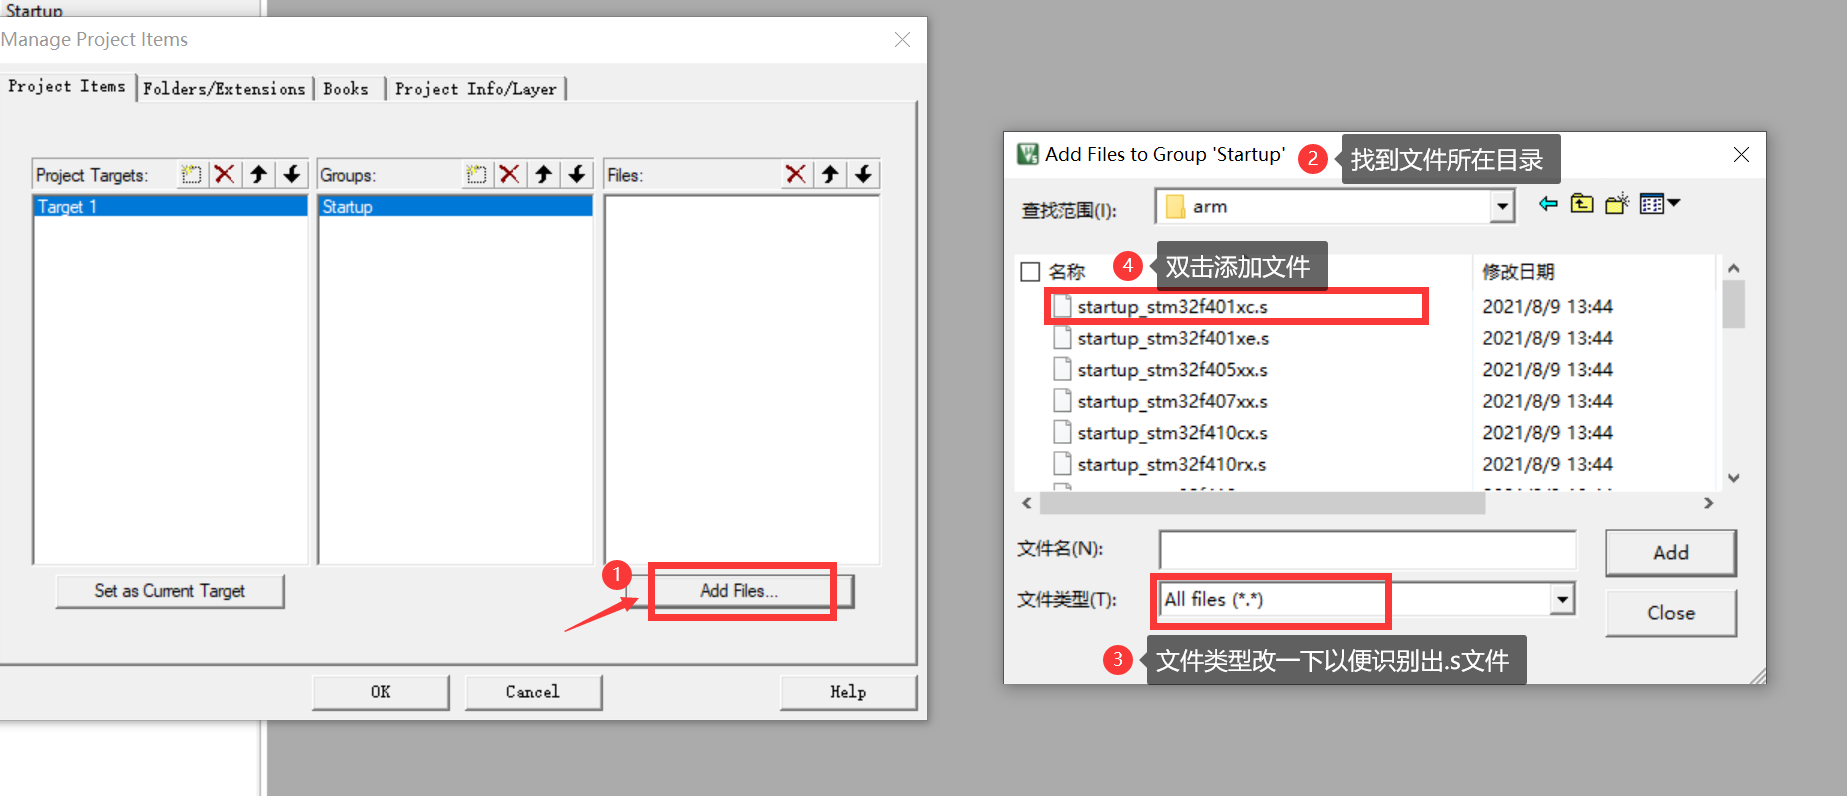Expand the 查找范围 look-in dropdown
Image resolution: width=1847 pixels, height=796 pixels.
[1501, 207]
